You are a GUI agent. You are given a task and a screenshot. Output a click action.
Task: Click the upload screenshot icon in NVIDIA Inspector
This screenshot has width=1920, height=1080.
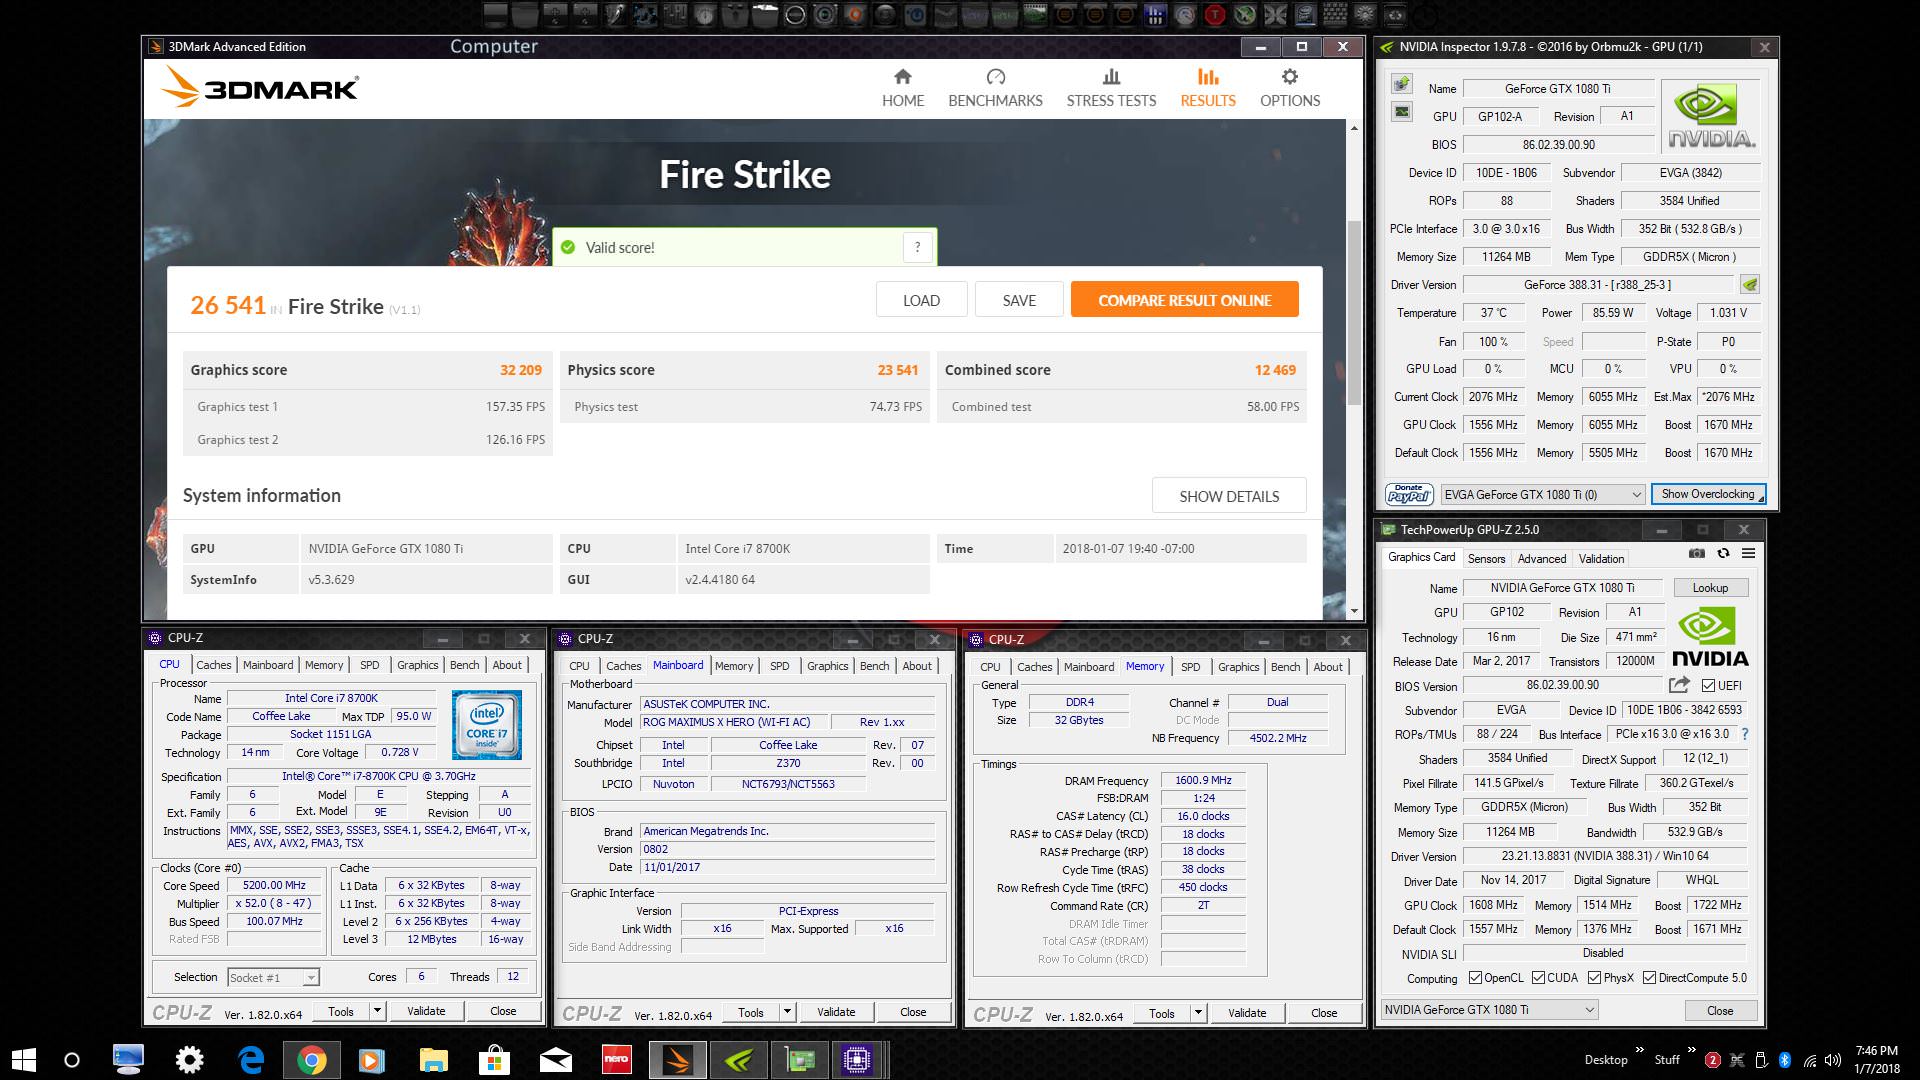click(1402, 84)
